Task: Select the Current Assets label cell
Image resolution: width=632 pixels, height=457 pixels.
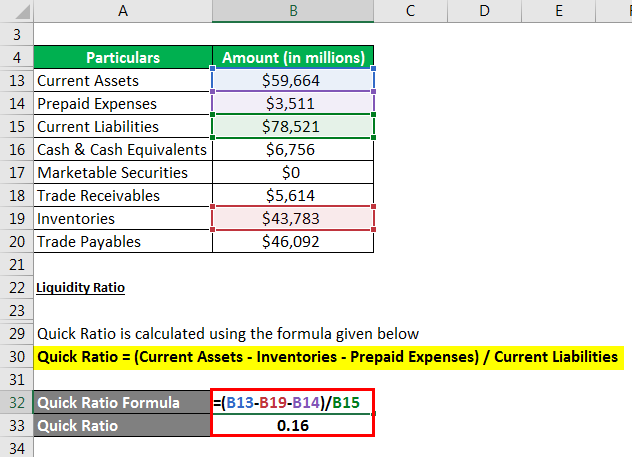Action: pyautogui.click(x=123, y=80)
